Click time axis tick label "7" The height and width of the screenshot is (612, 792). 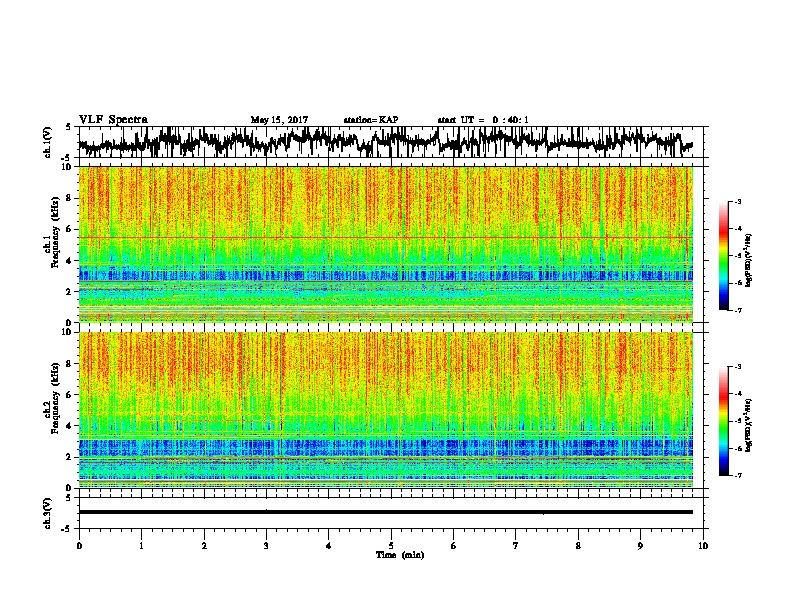click(516, 546)
